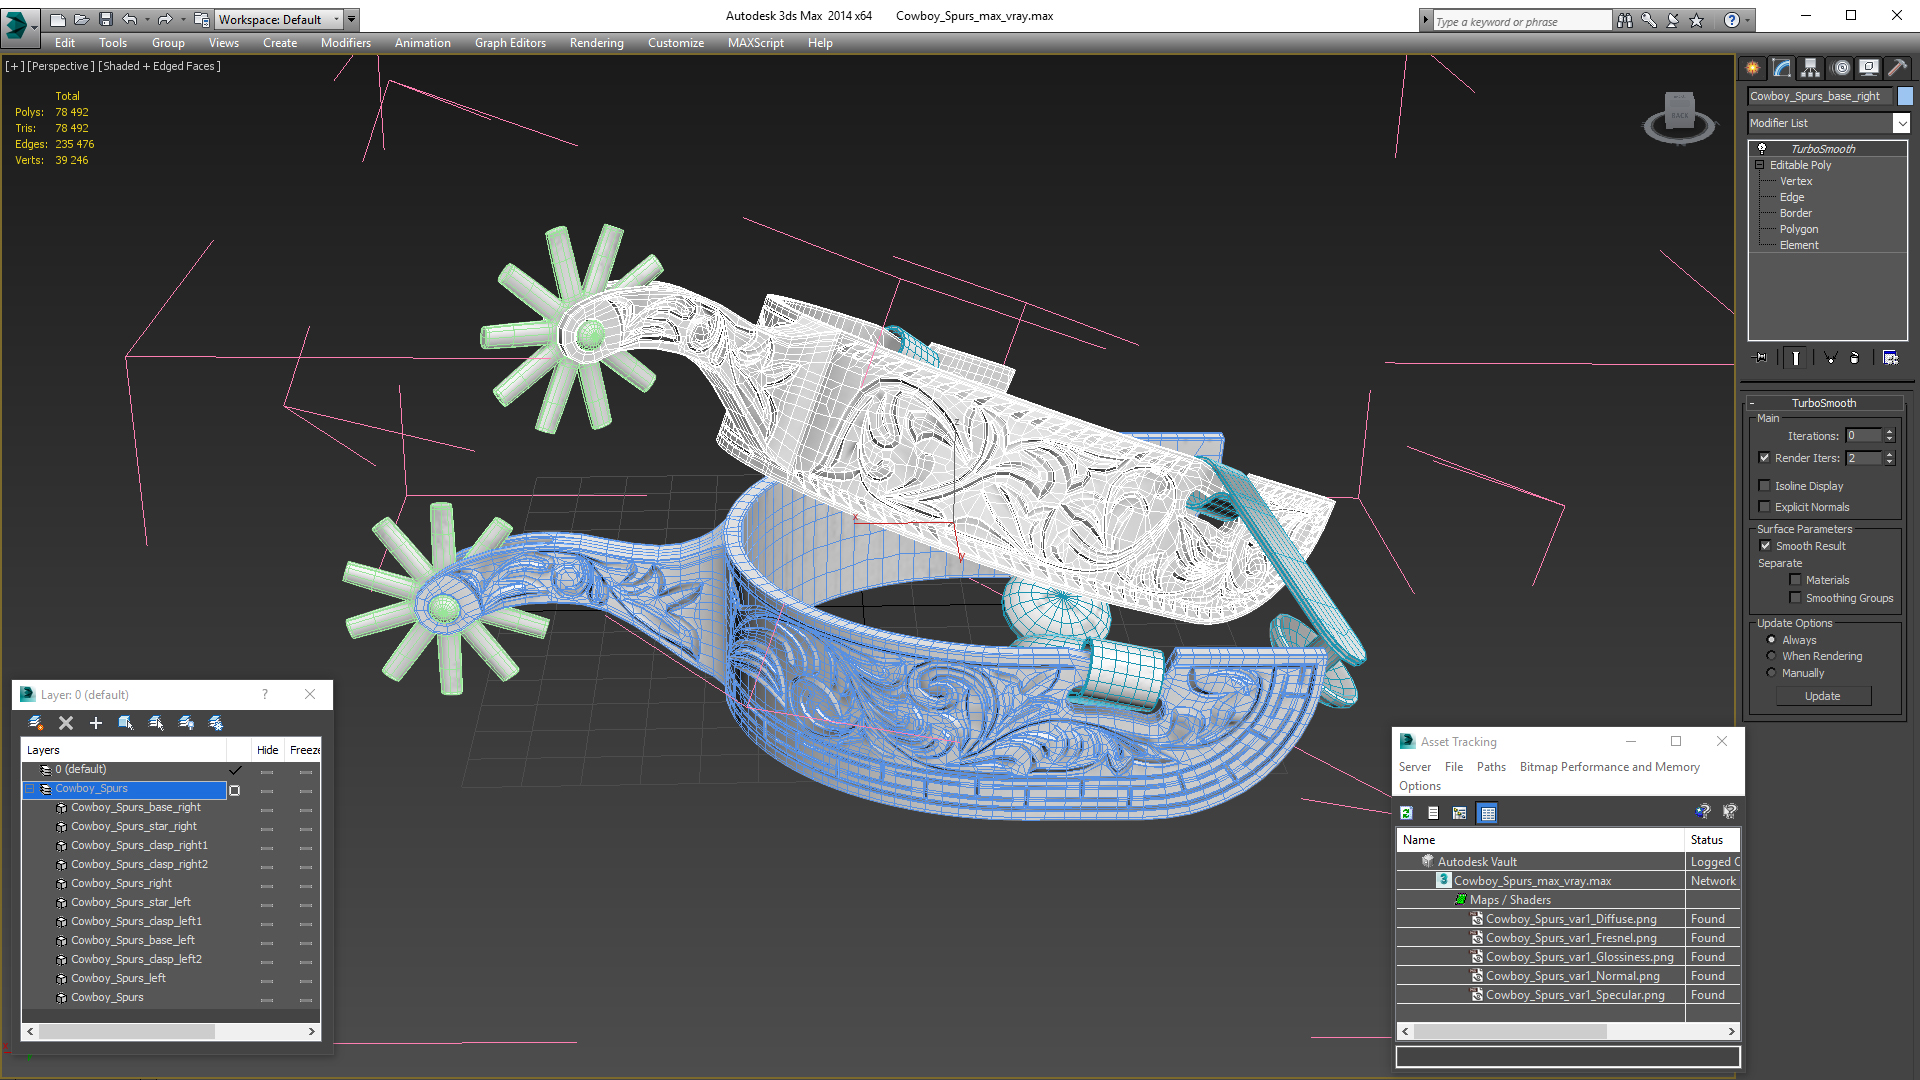The height and width of the screenshot is (1080, 1920).
Task: Toggle TurboSmooth lightbulb in modifier stack
Action: pyautogui.click(x=1762, y=148)
